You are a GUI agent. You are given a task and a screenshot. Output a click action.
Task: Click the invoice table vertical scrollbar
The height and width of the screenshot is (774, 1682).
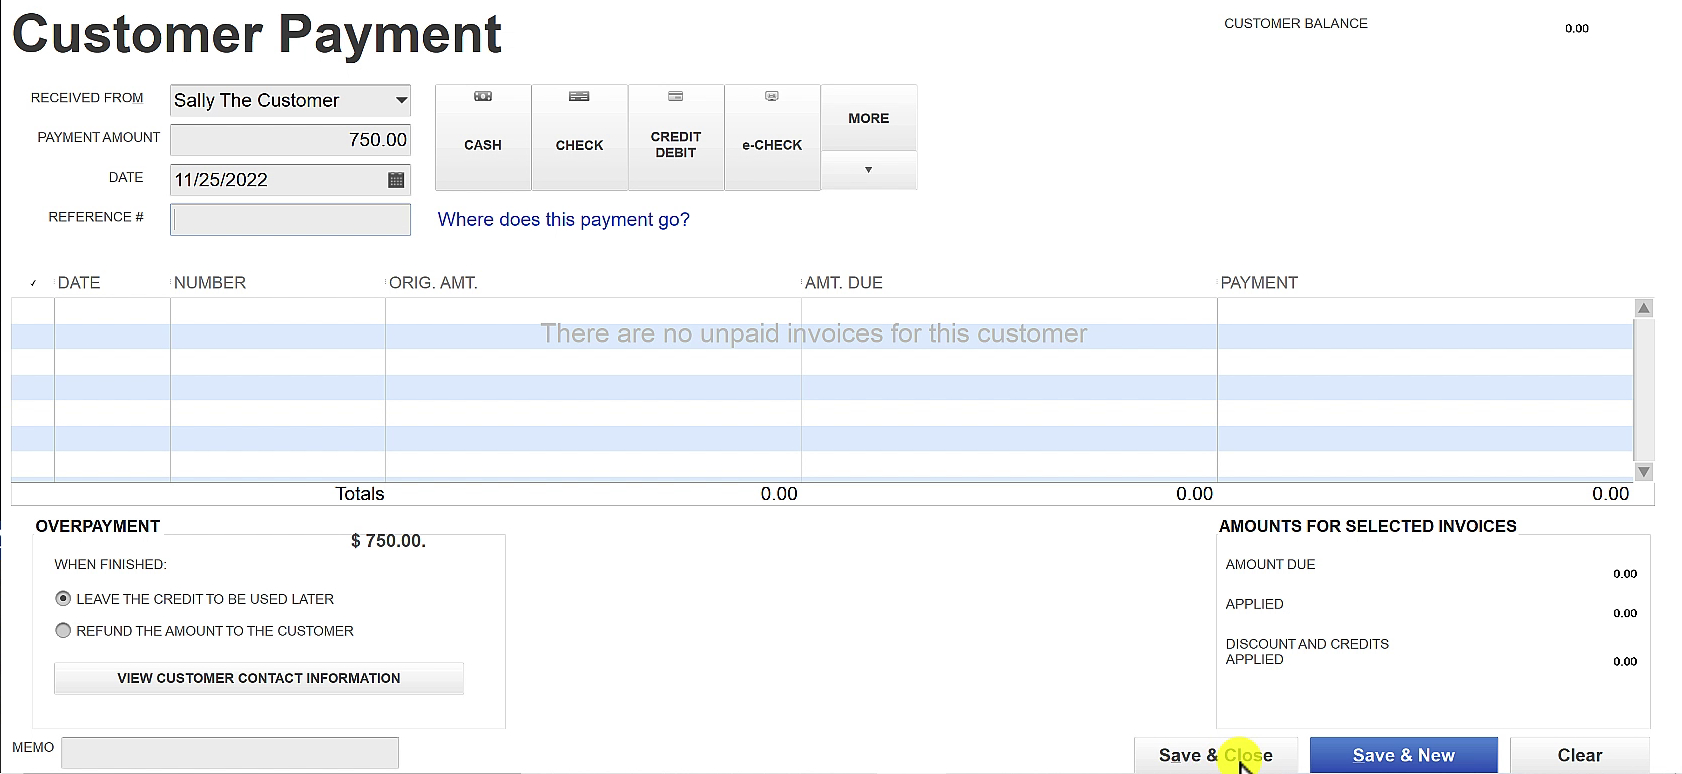point(1644,390)
